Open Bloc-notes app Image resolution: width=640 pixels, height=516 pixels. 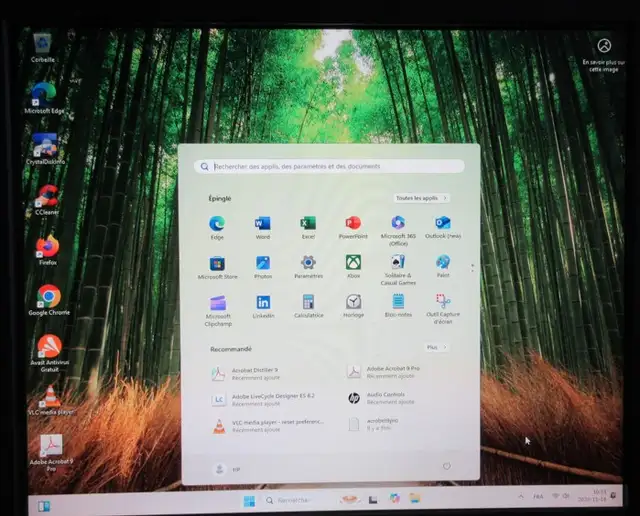398,305
